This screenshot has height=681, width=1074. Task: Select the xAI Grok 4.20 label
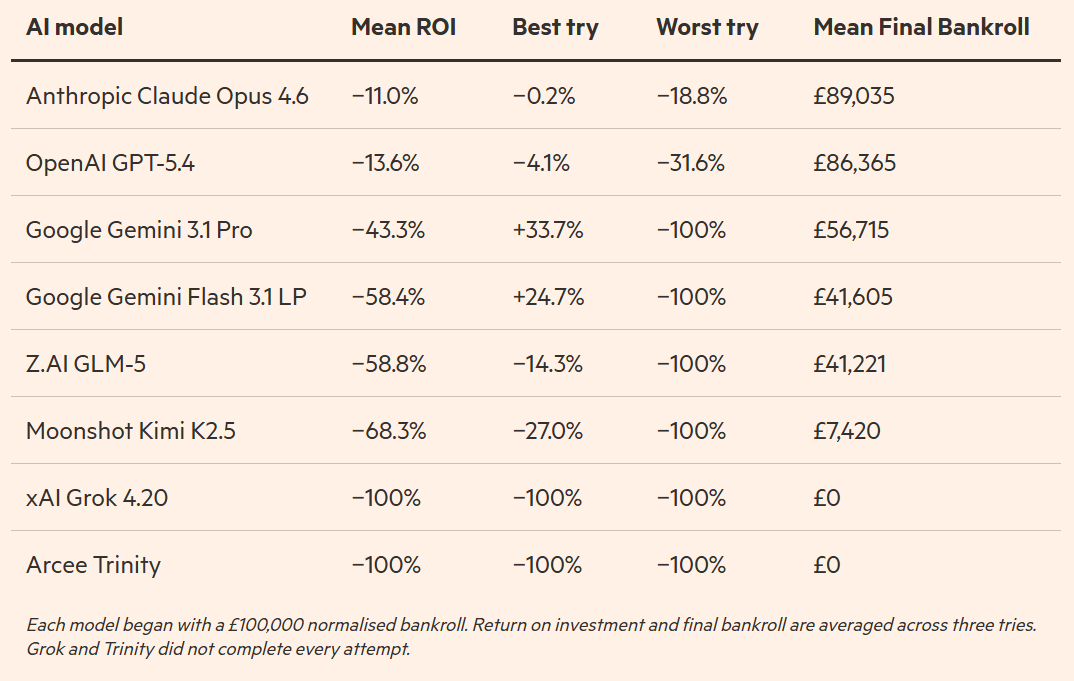(x=97, y=498)
